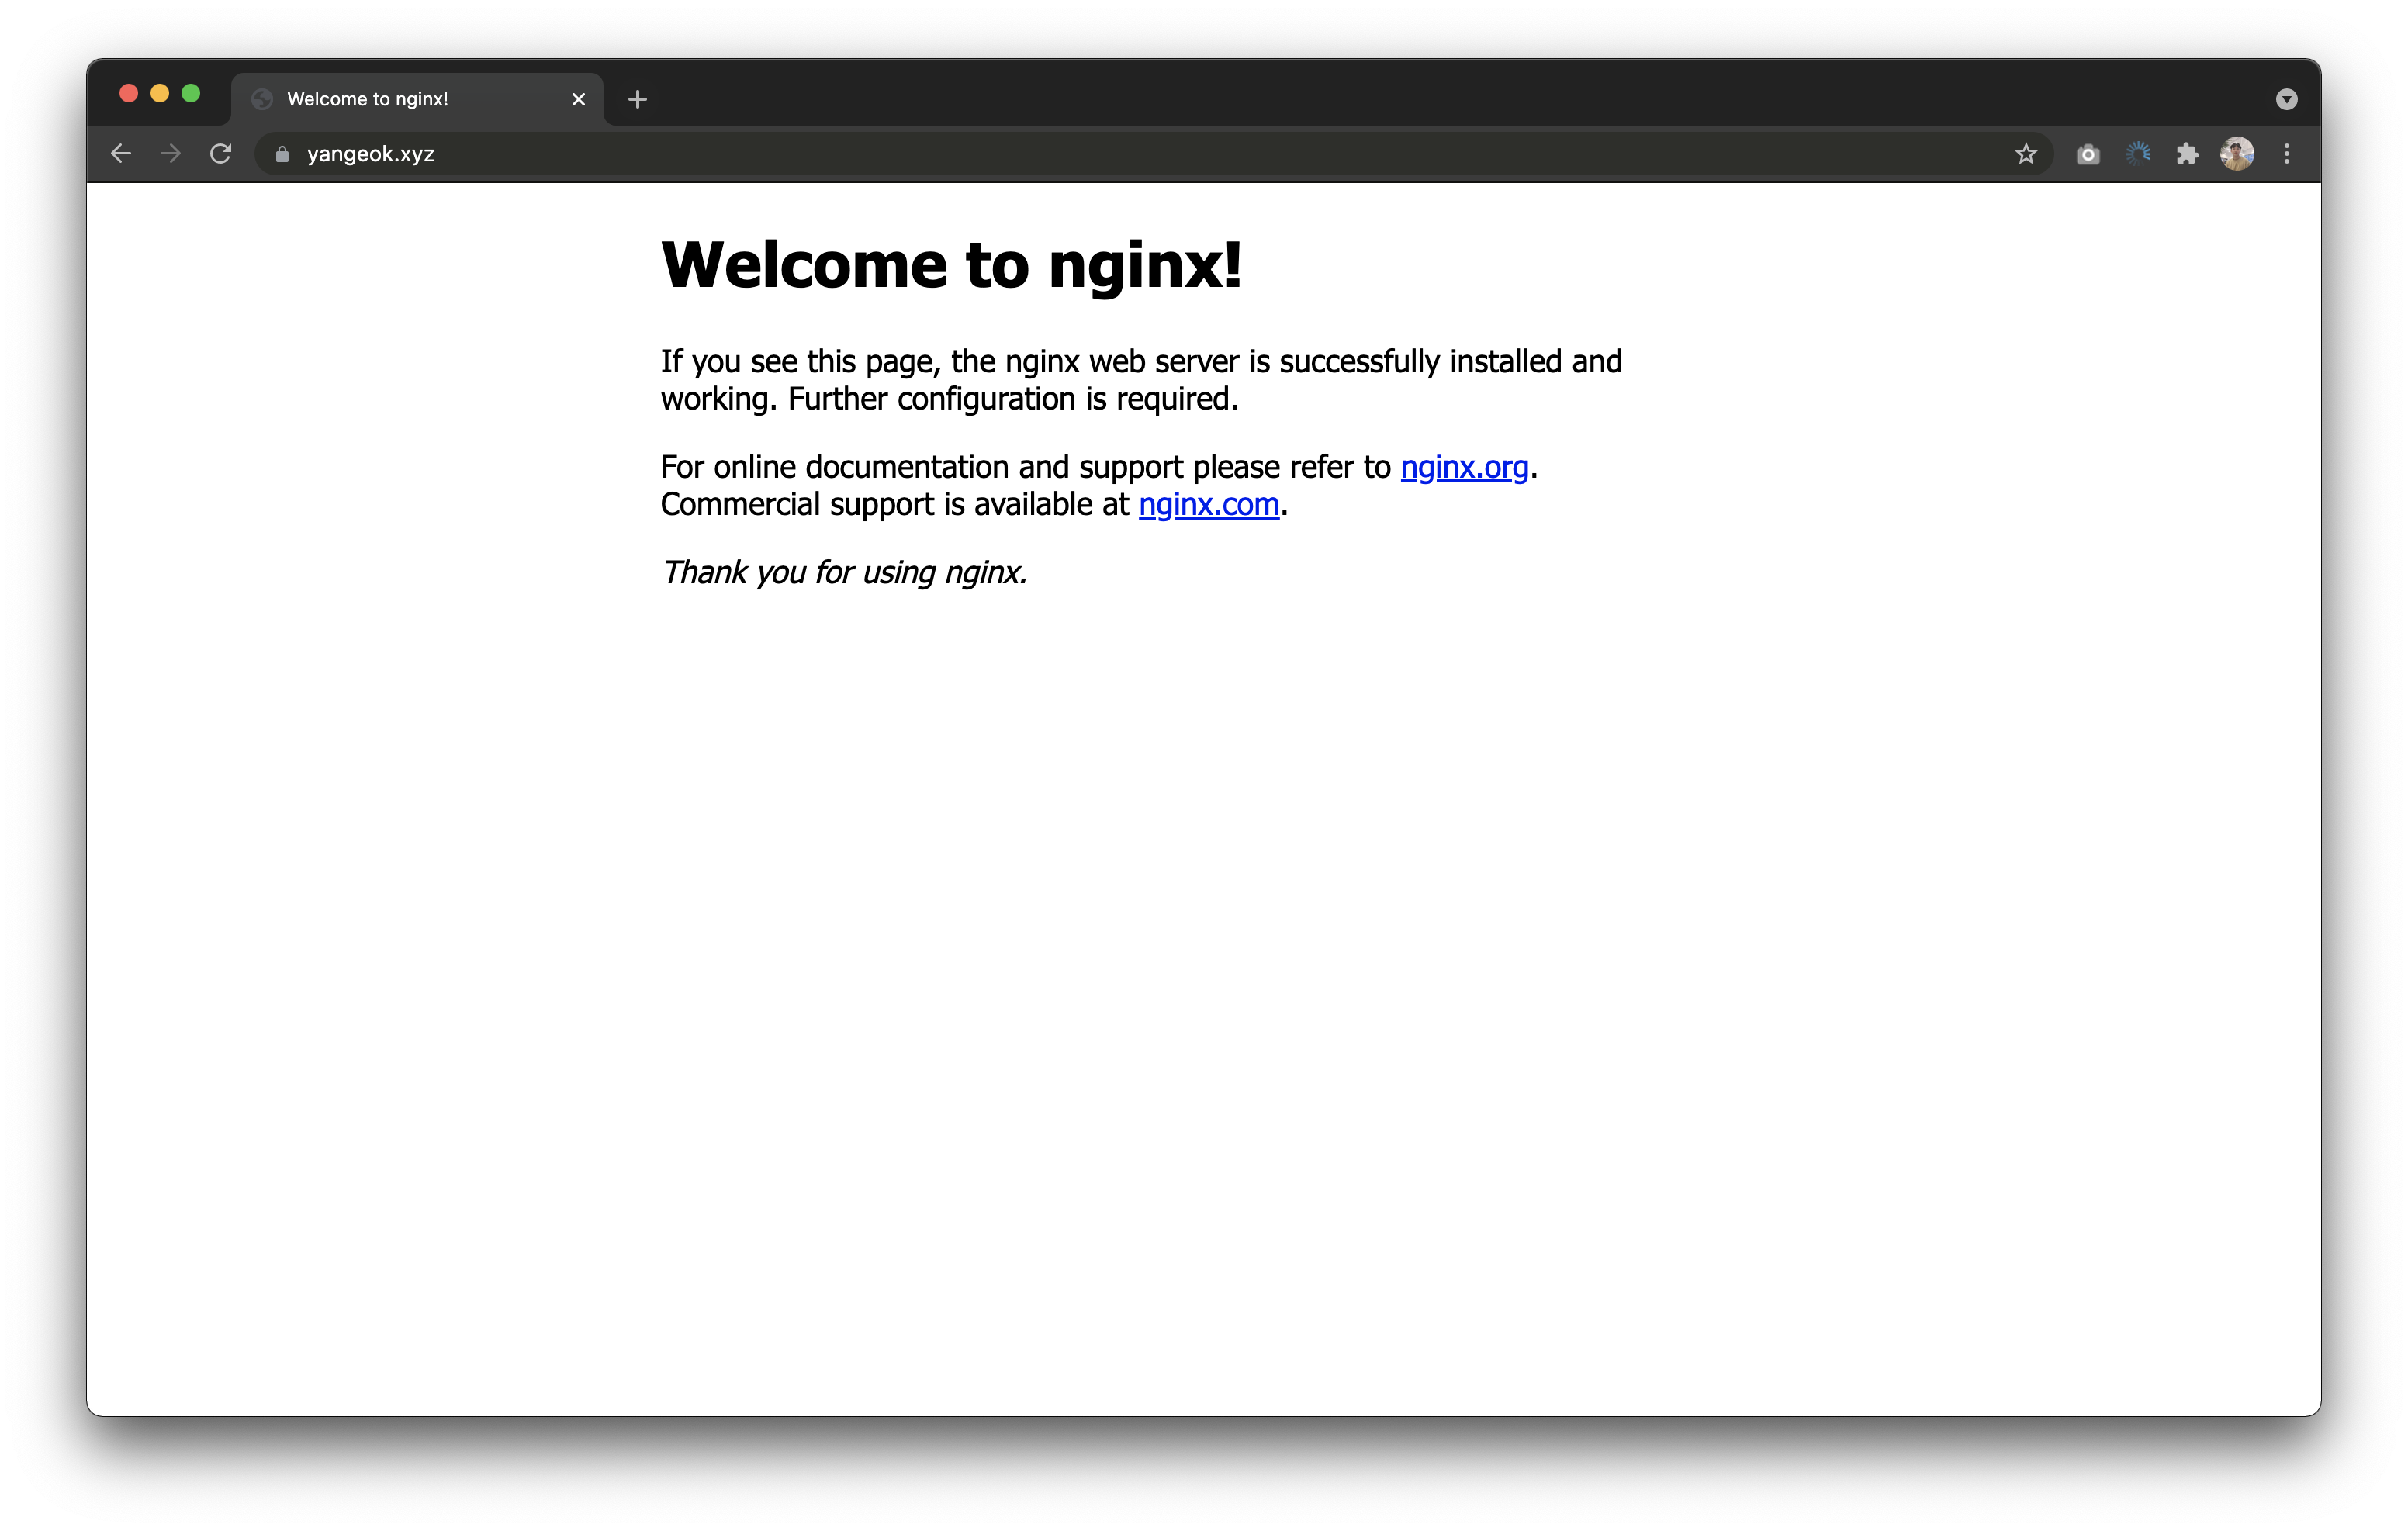
Task: Open the camera screenshot extension
Action: click(x=2088, y=154)
